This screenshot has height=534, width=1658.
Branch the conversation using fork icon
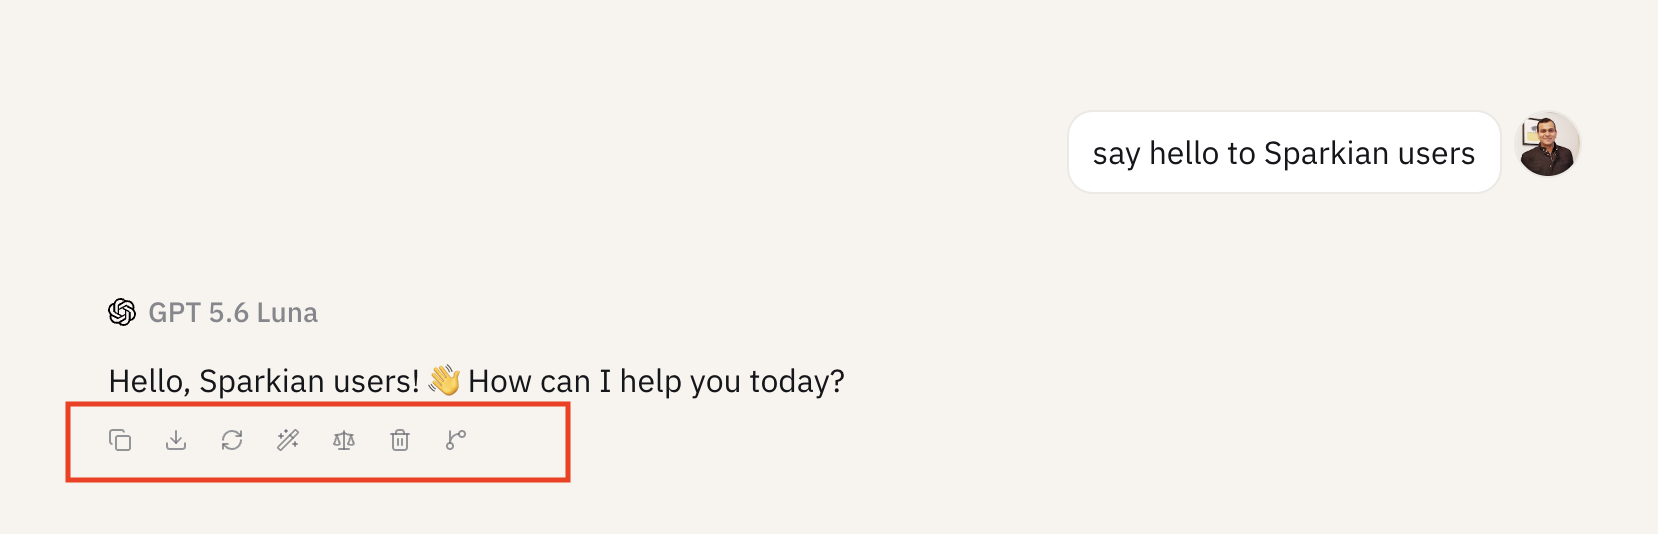(456, 440)
